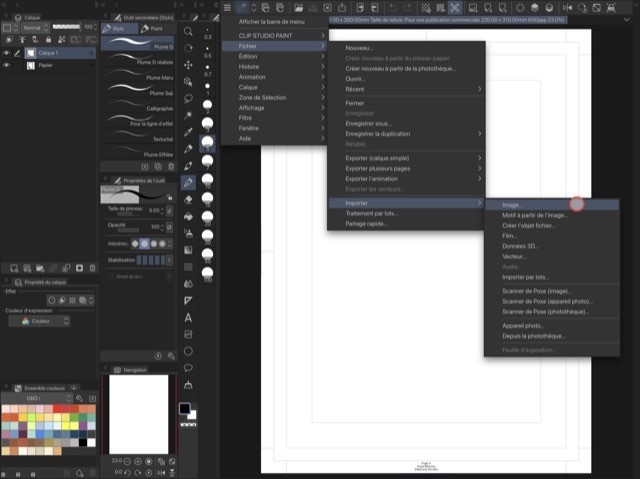640x479 pixels.
Task: Select the magnifier zoom tool
Action: tap(188, 31)
